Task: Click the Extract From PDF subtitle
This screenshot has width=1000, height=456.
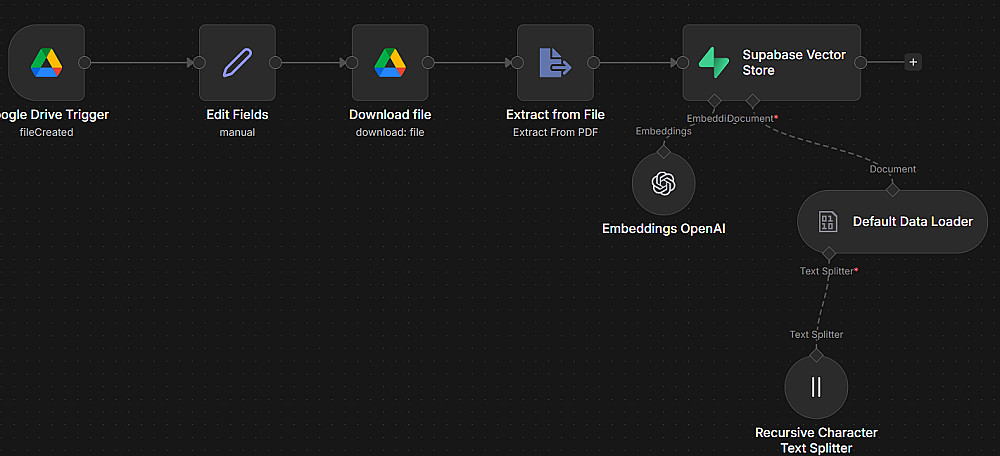Action: tap(555, 133)
